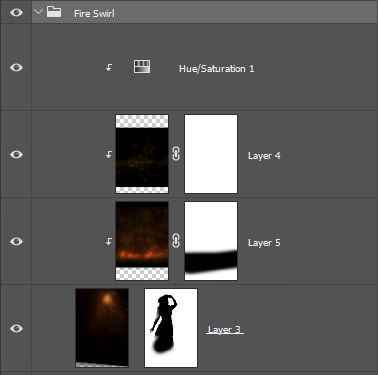Click Layer 4 clipping mask arrow

109,155
